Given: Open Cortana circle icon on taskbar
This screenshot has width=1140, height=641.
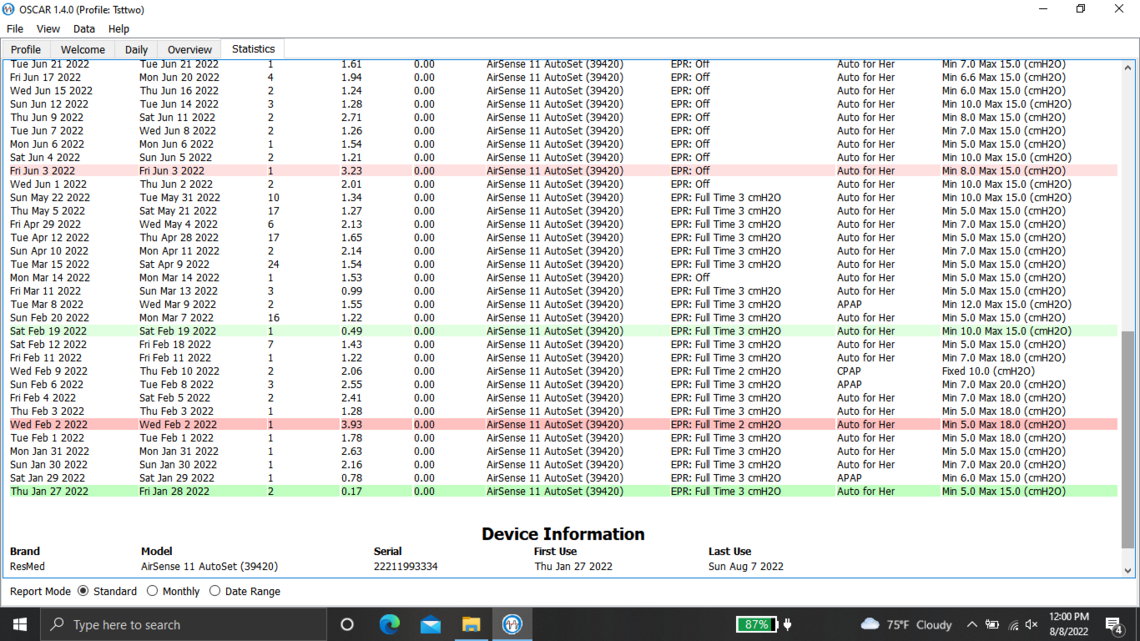Looking at the screenshot, I should (347, 624).
